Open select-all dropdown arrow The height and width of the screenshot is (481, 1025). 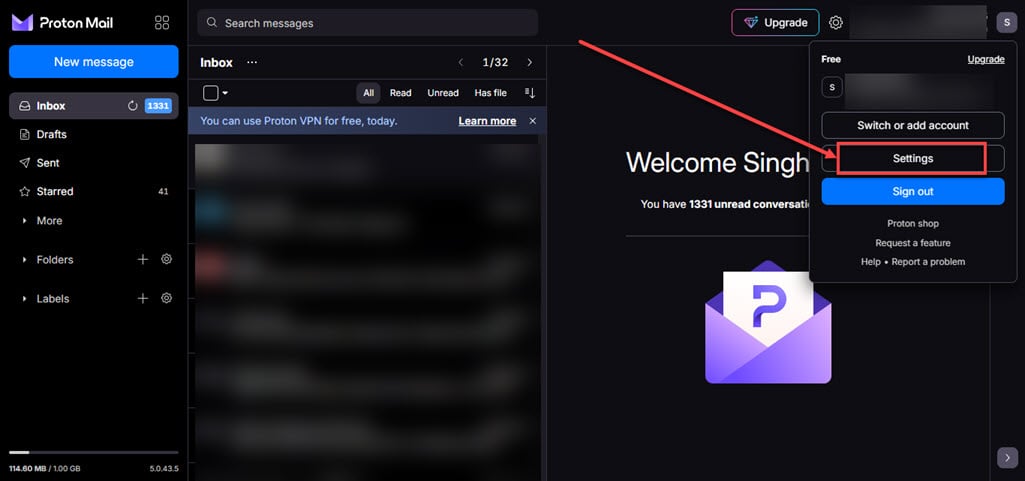[226, 93]
